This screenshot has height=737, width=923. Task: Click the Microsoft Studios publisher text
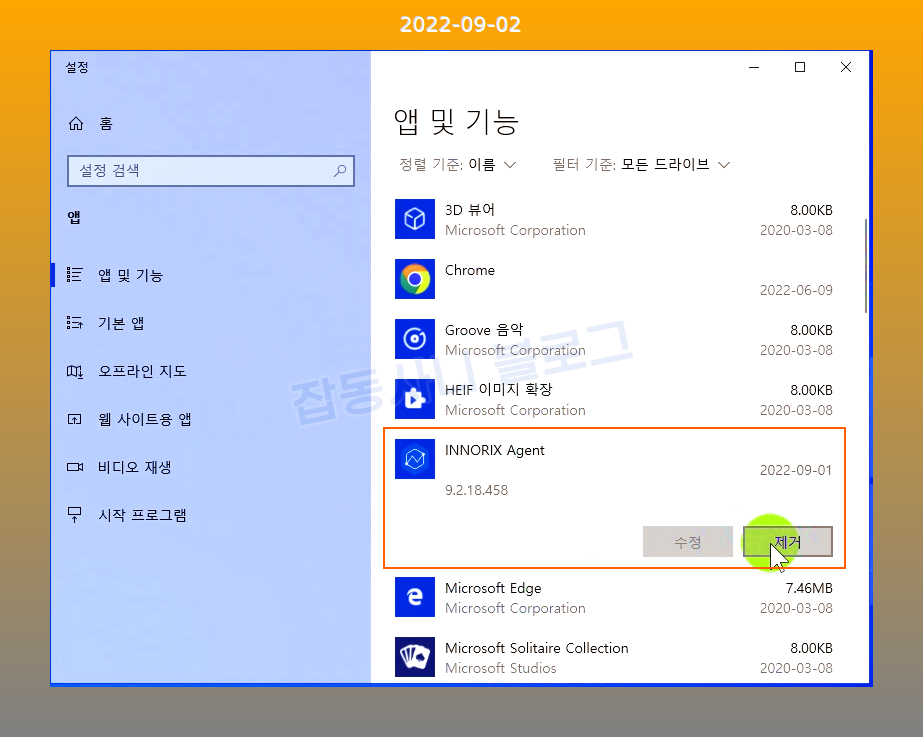(x=500, y=668)
